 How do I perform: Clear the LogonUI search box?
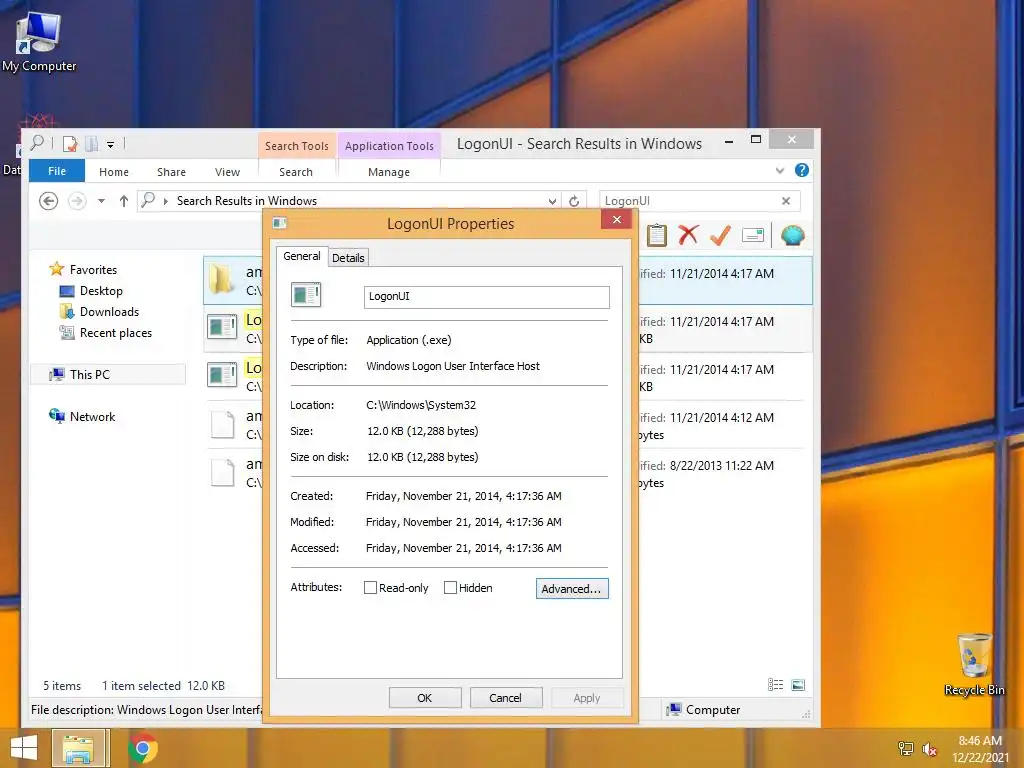pyautogui.click(x=786, y=201)
